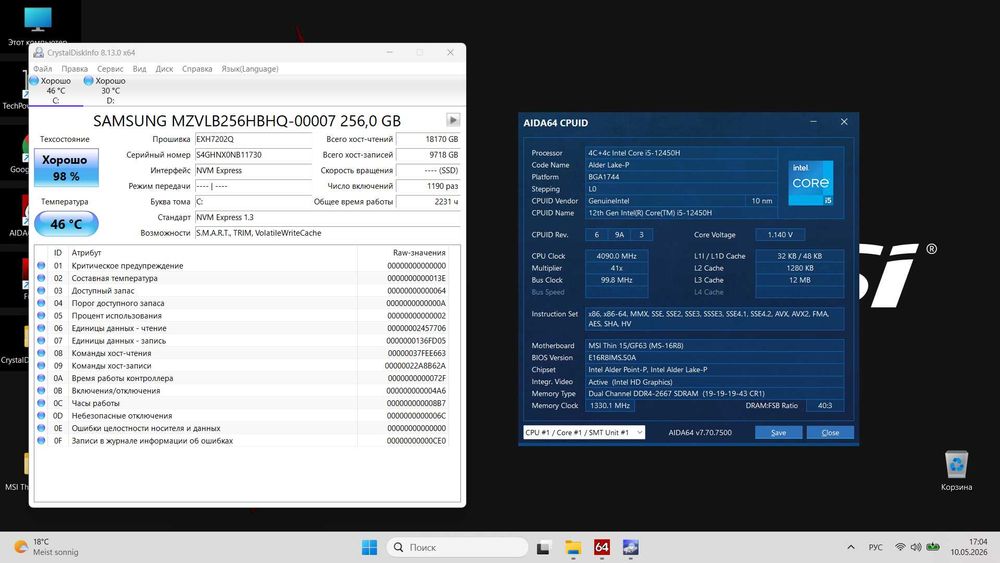This screenshot has height=563, width=1000.
Task: Open the Правка menu
Action: [x=75, y=69]
